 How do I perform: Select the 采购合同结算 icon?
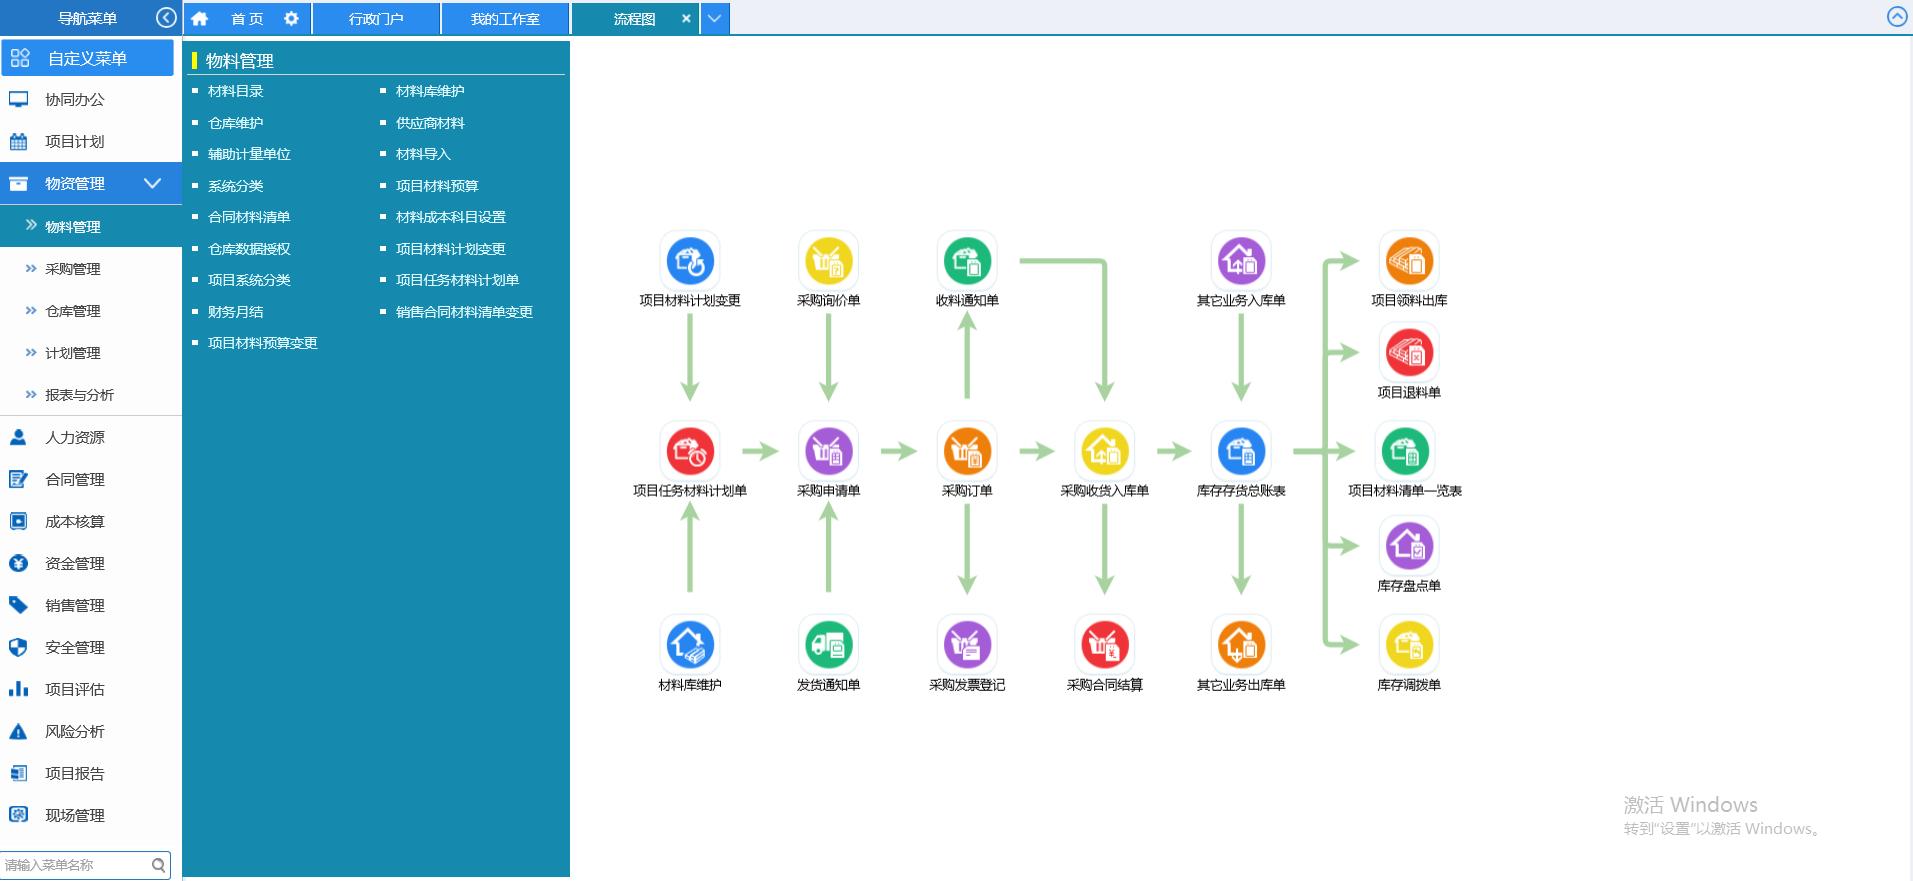1104,645
